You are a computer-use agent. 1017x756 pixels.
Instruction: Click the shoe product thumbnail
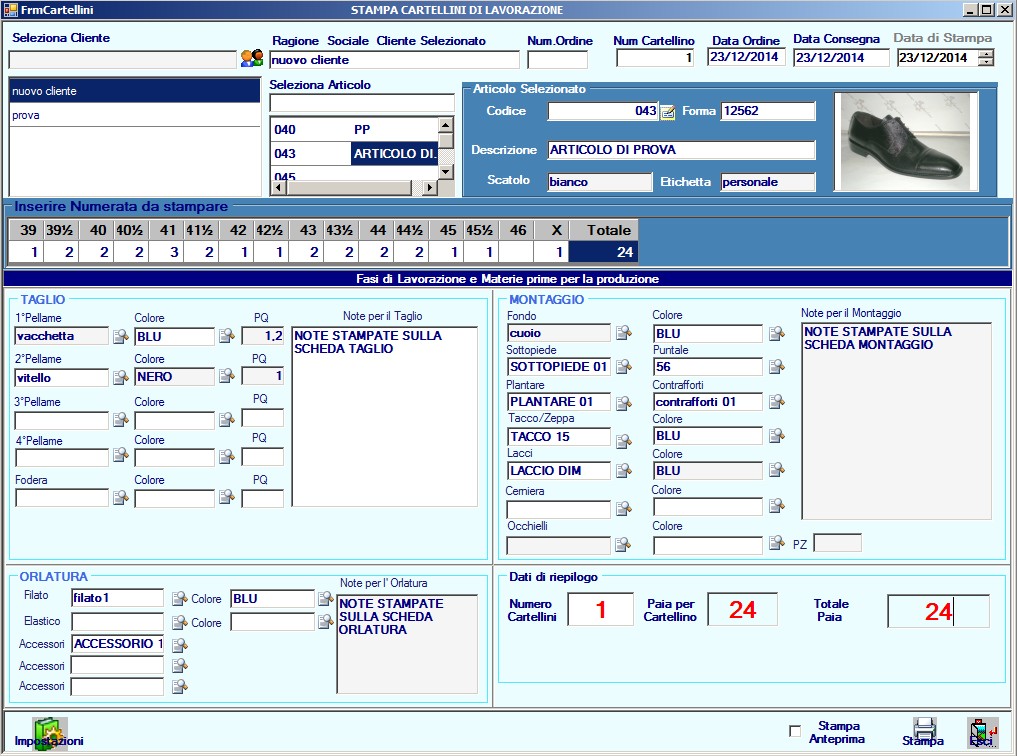click(905, 141)
